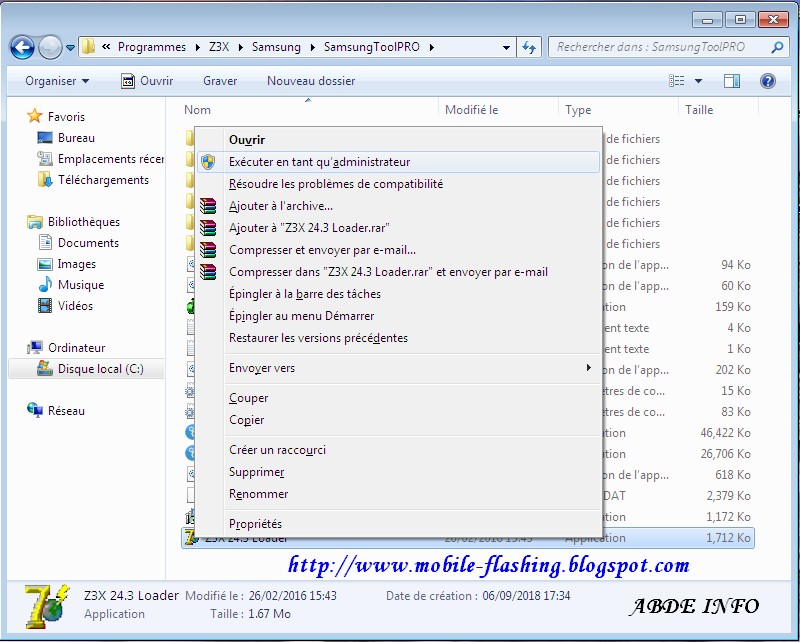Click the Forward navigation arrow
800x642 pixels.
(49, 48)
